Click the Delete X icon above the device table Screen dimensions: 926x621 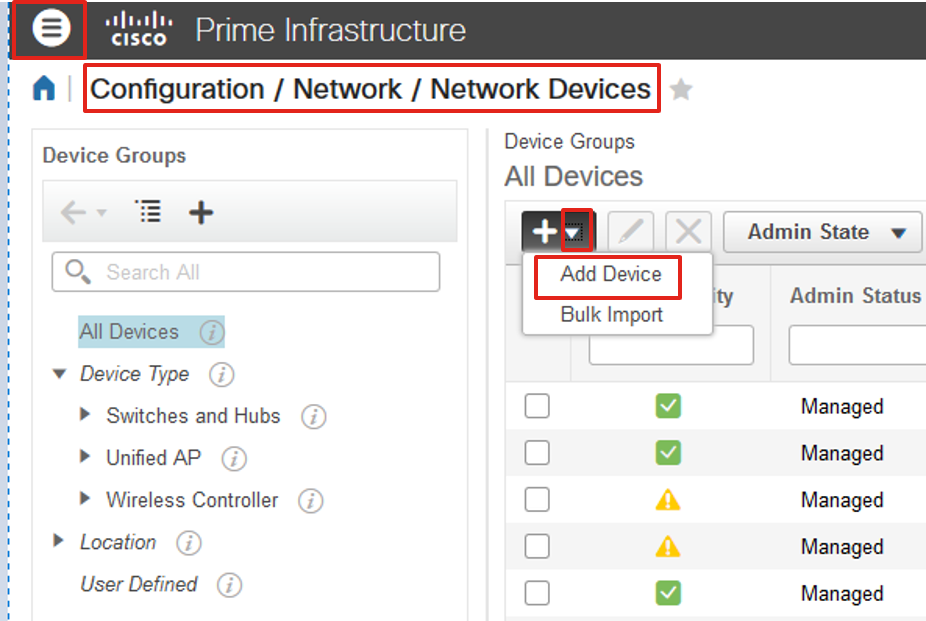(x=688, y=231)
